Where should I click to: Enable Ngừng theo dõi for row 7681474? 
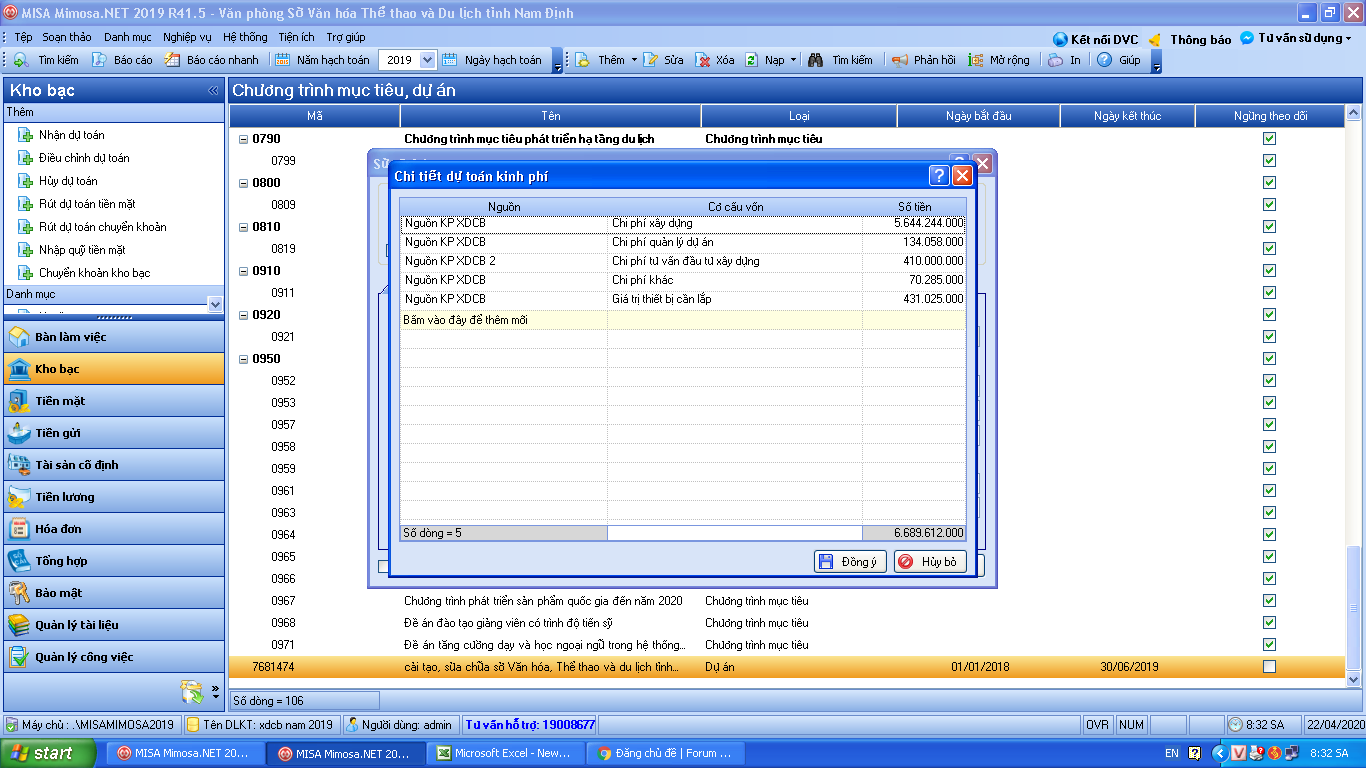pyautogui.click(x=1269, y=667)
